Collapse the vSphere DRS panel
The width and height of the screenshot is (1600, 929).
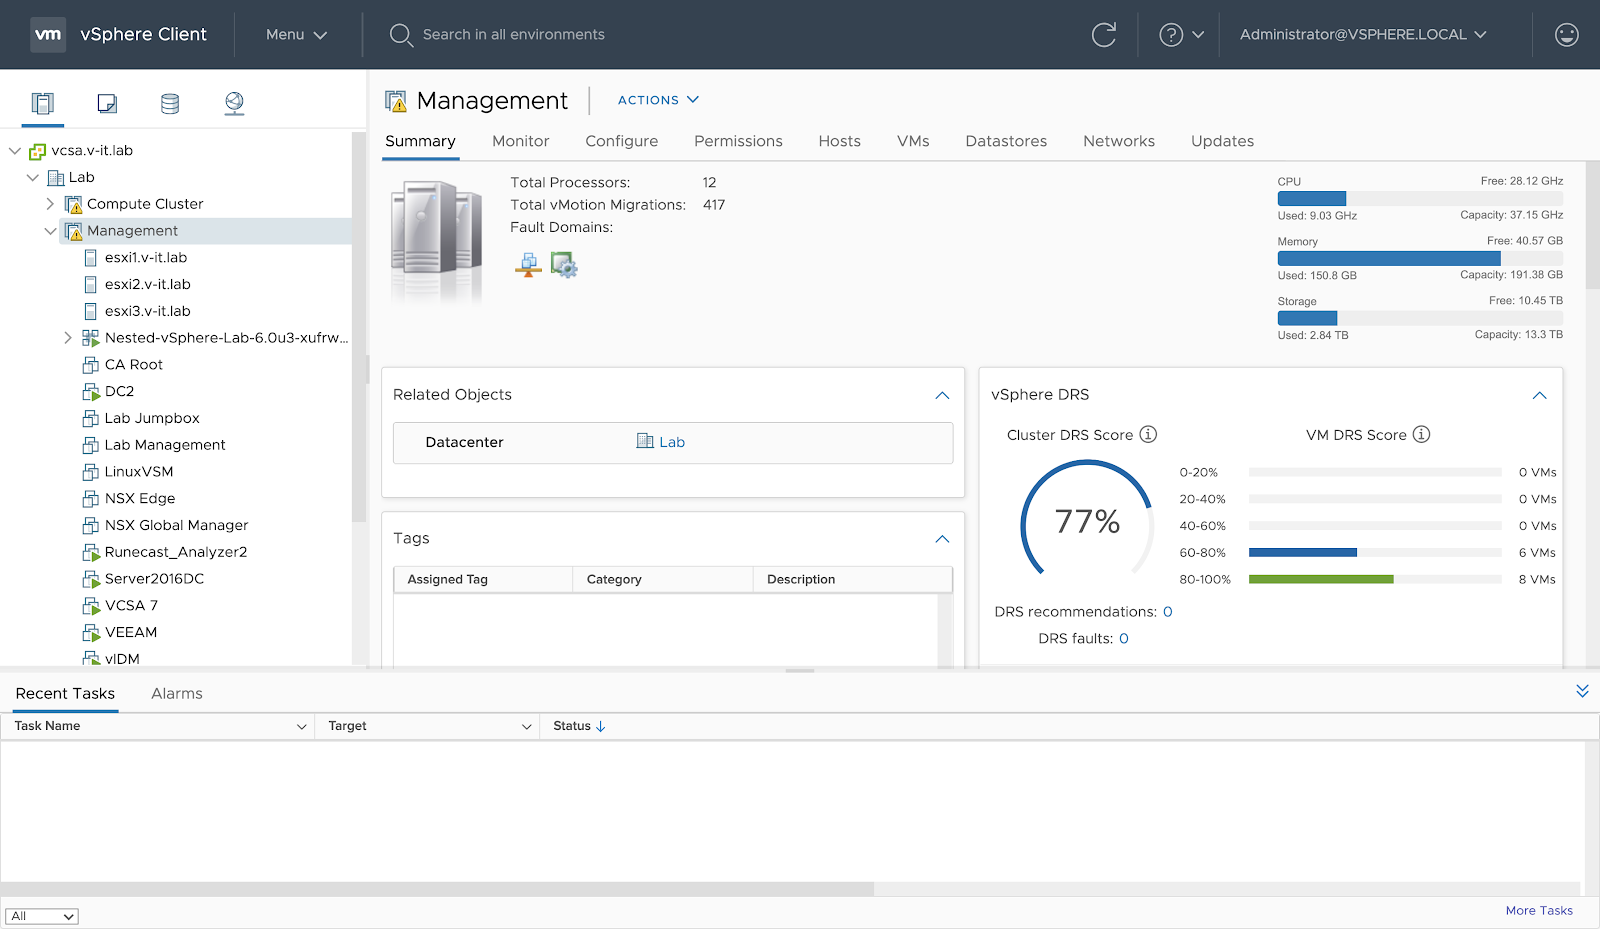(1540, 395)
